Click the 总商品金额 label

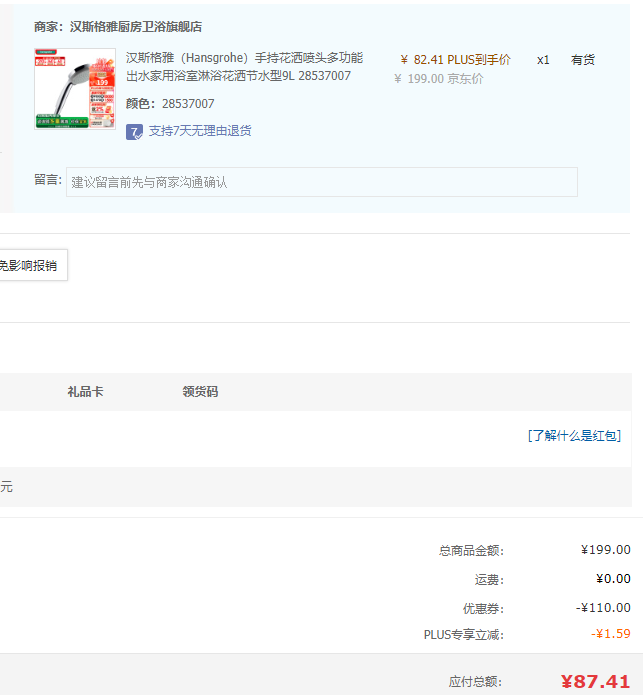coord(472,551)
